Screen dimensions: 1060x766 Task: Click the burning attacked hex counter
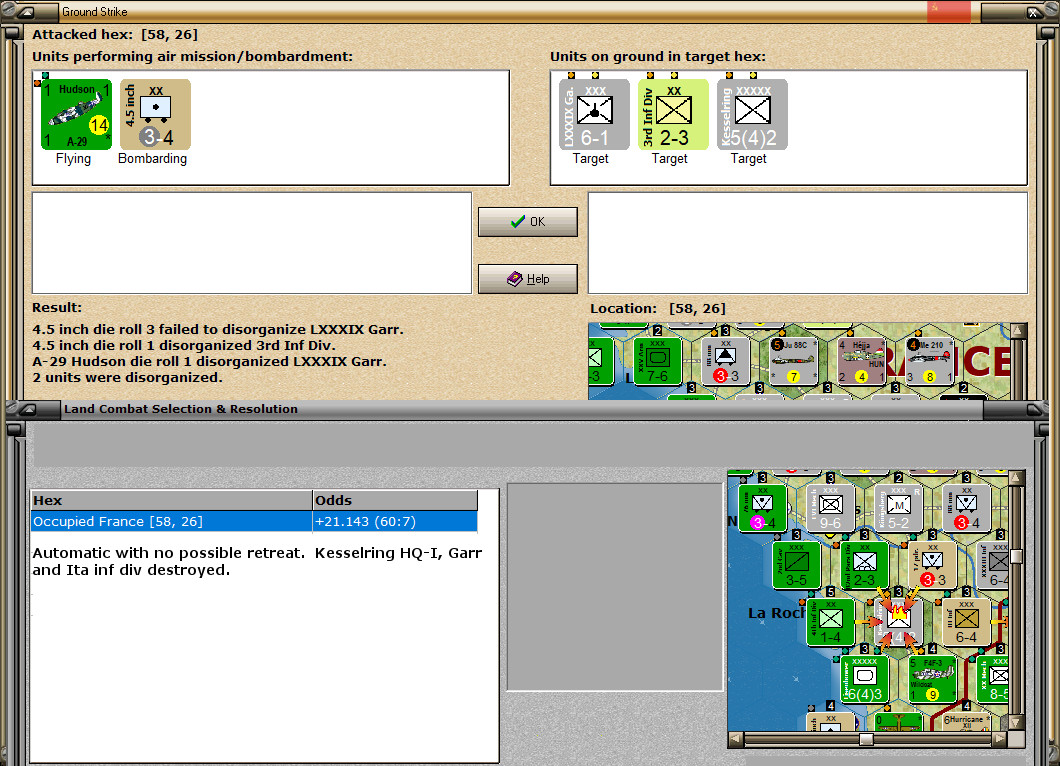898,622
